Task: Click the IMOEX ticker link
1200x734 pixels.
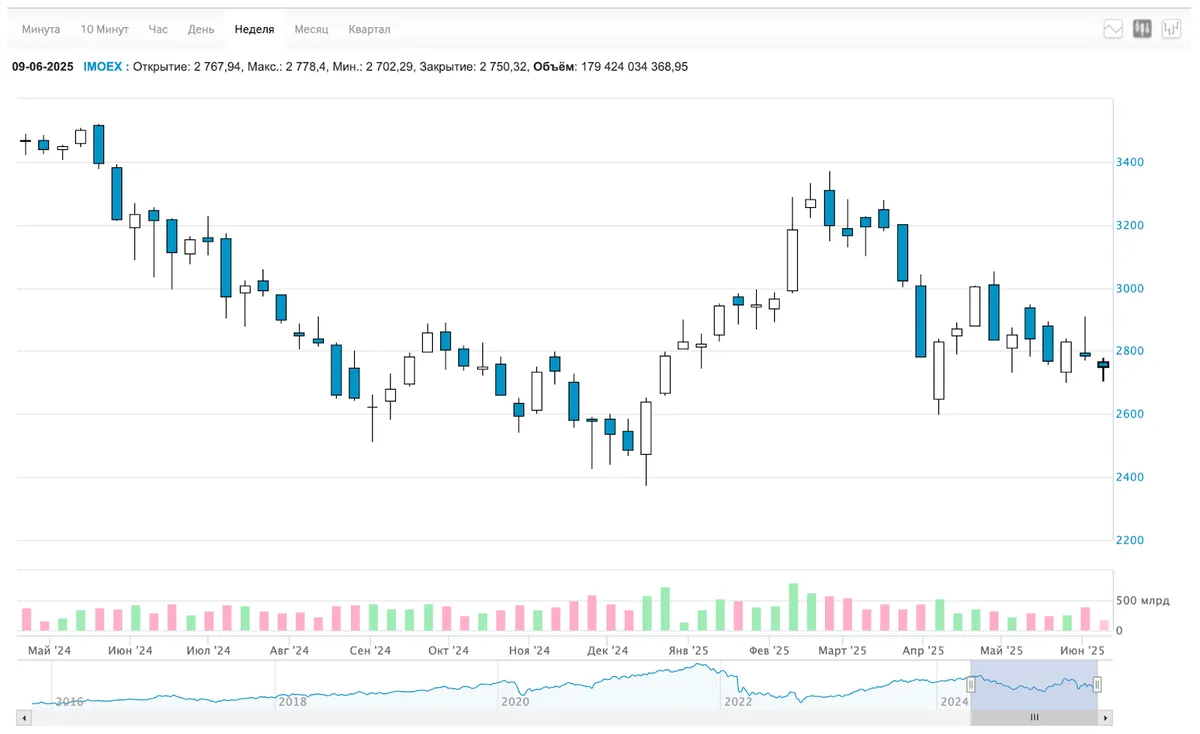Action: point(103,67)
